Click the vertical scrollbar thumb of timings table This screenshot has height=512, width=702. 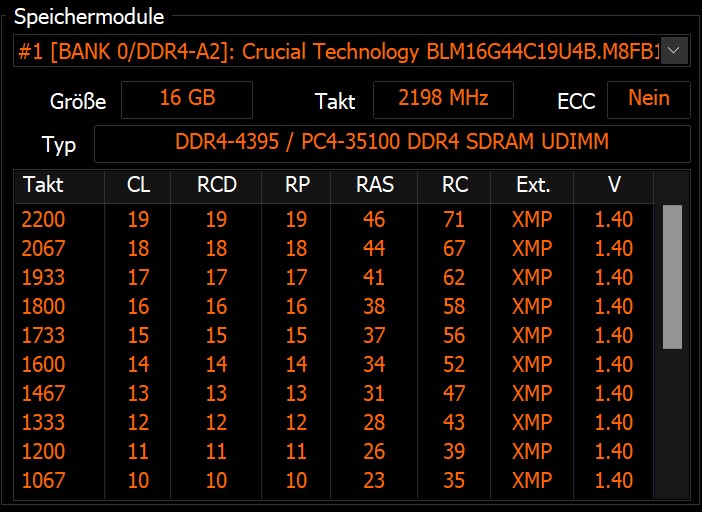click(x=672, y=277)
